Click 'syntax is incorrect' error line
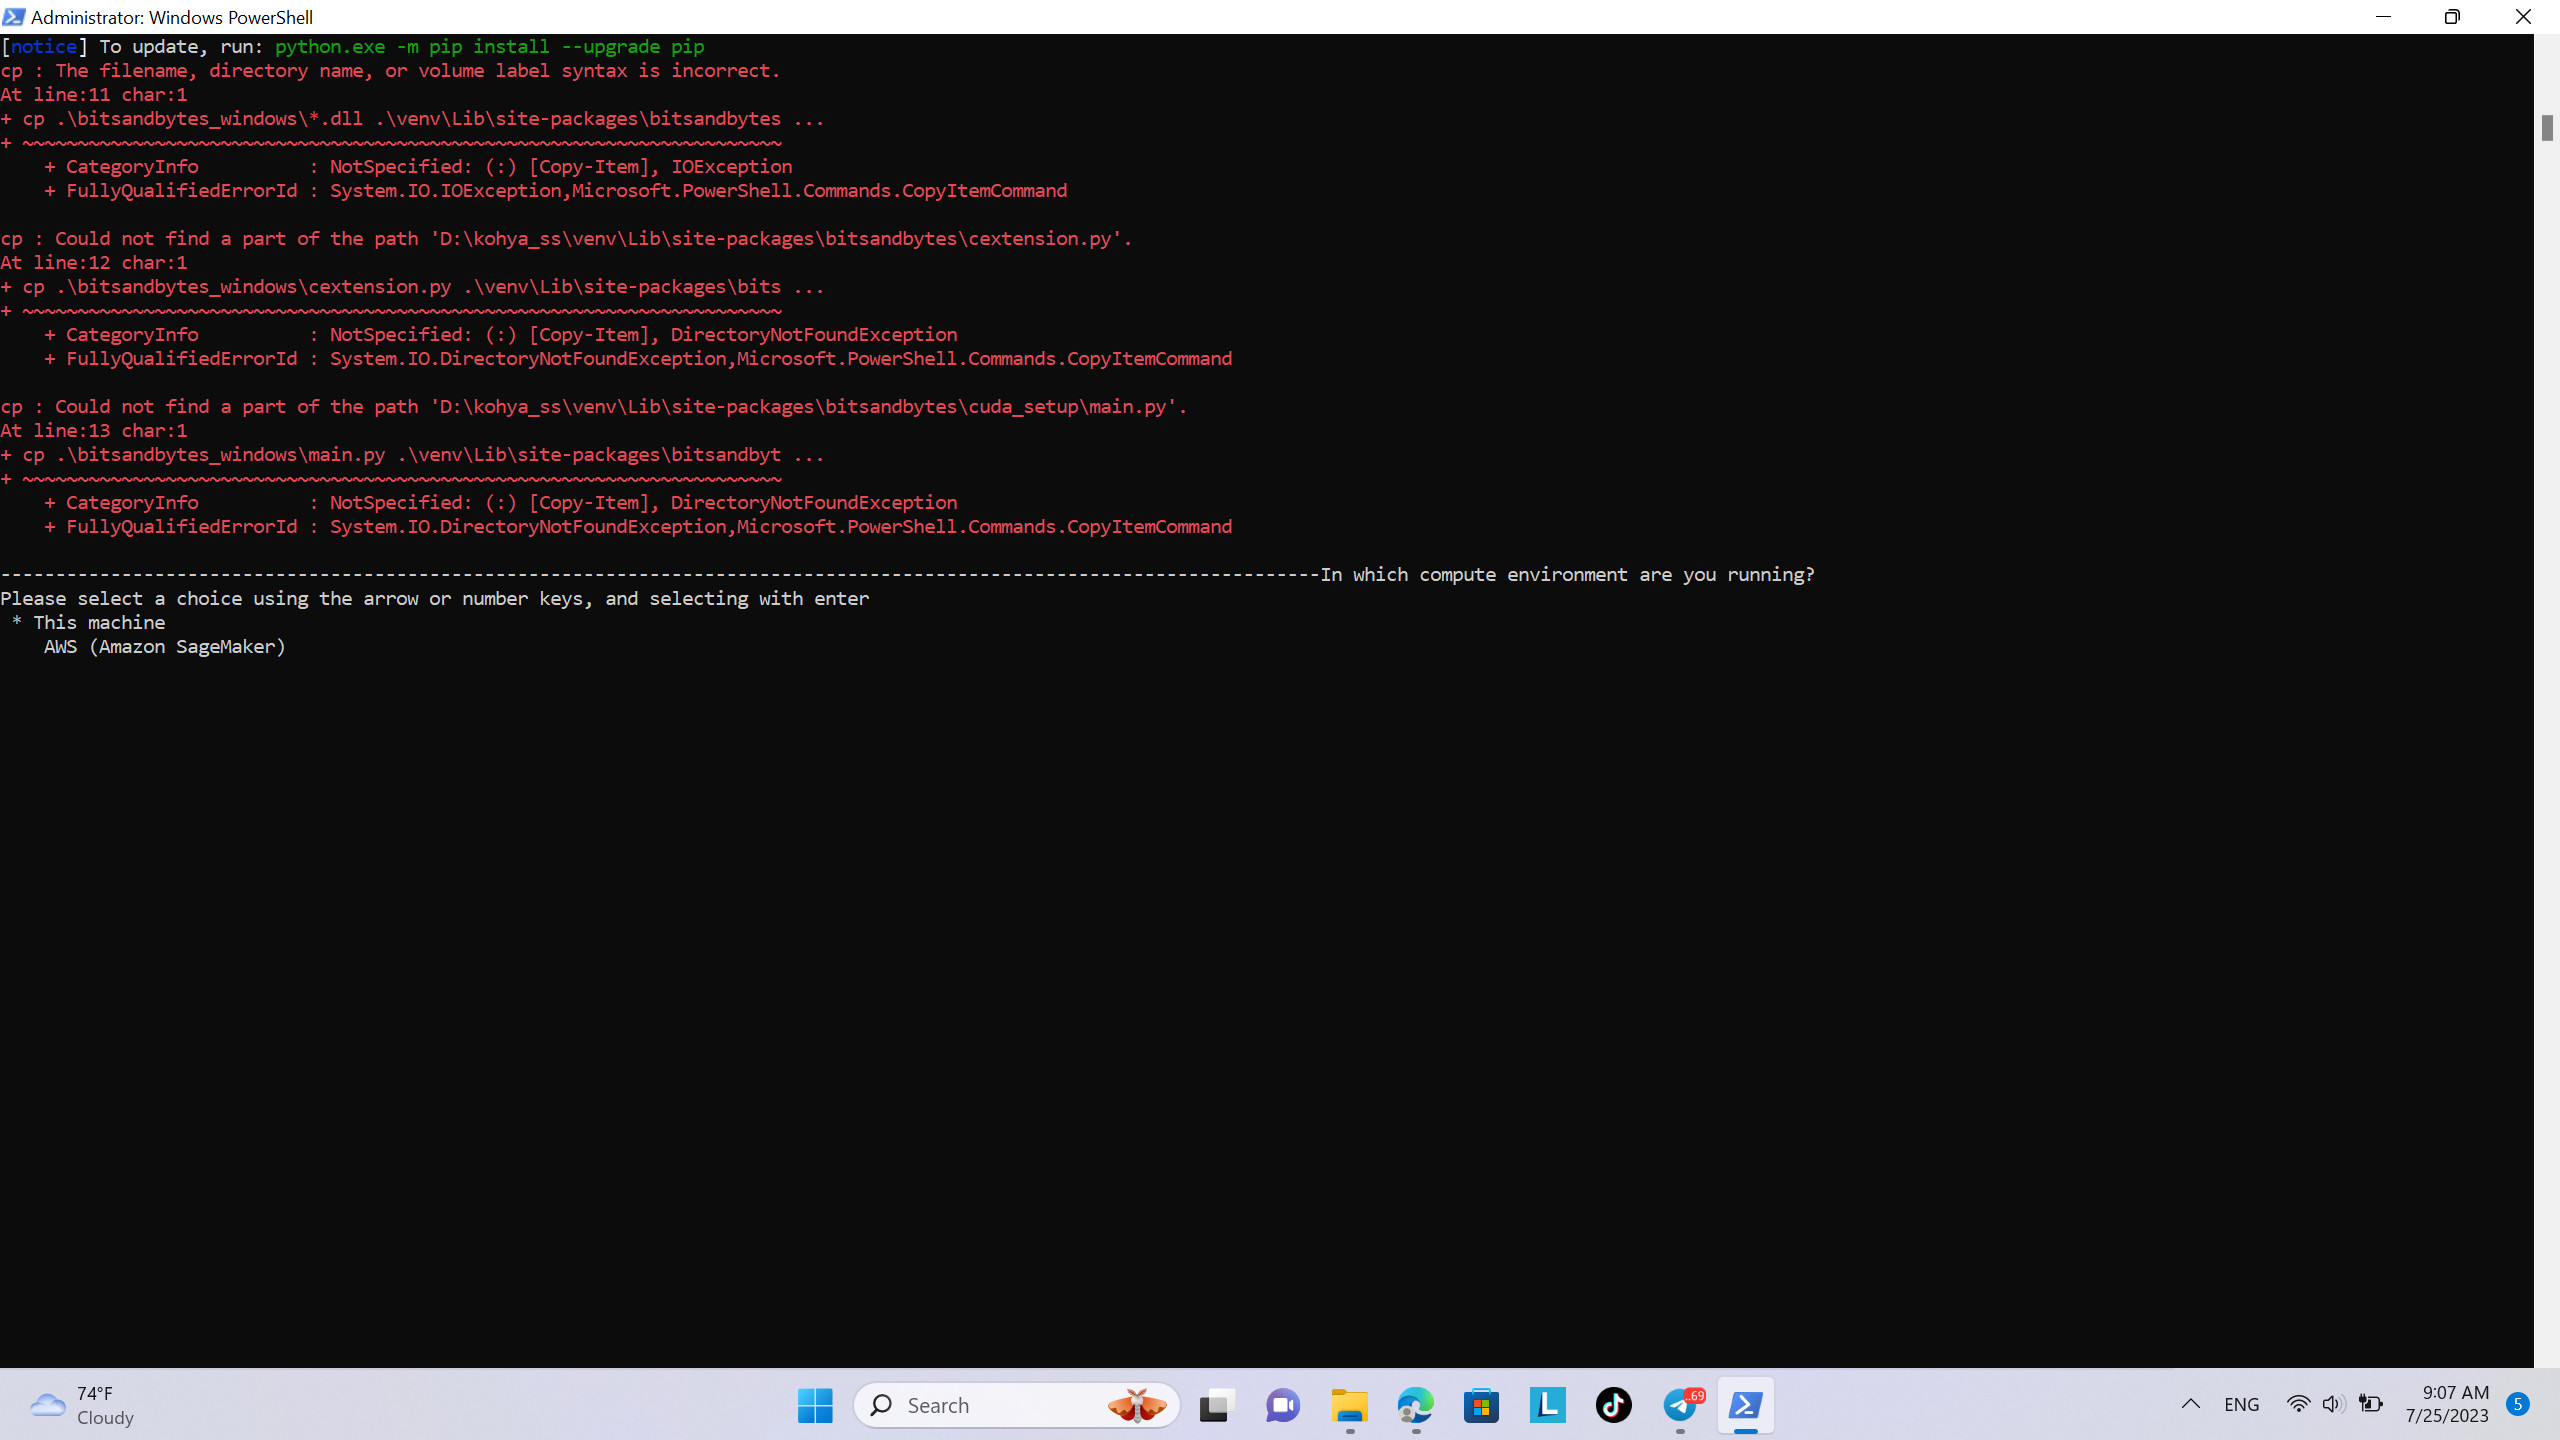The image size is (2560, 1440). [390, 71]
